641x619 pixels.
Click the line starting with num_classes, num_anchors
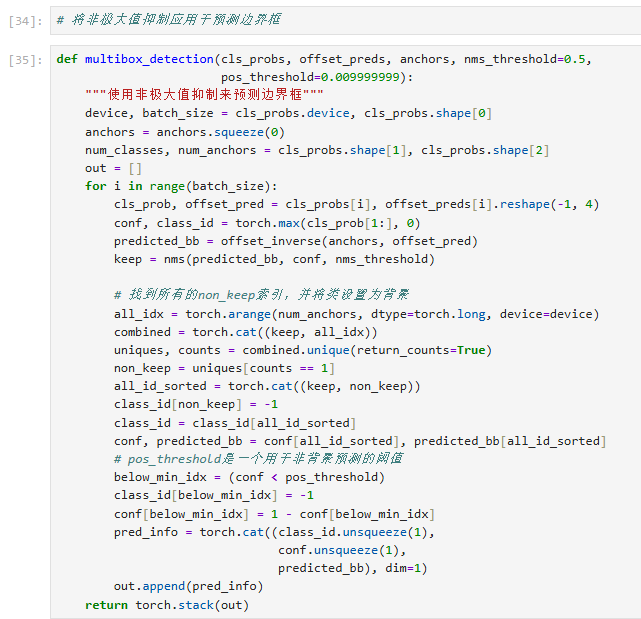[317, 150]
